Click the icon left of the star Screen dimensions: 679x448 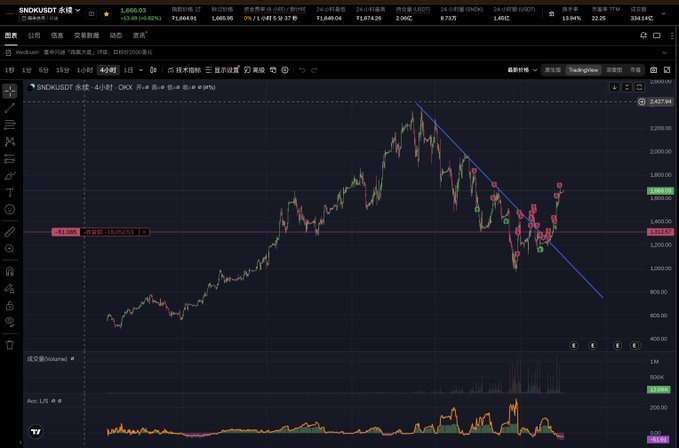91,14
